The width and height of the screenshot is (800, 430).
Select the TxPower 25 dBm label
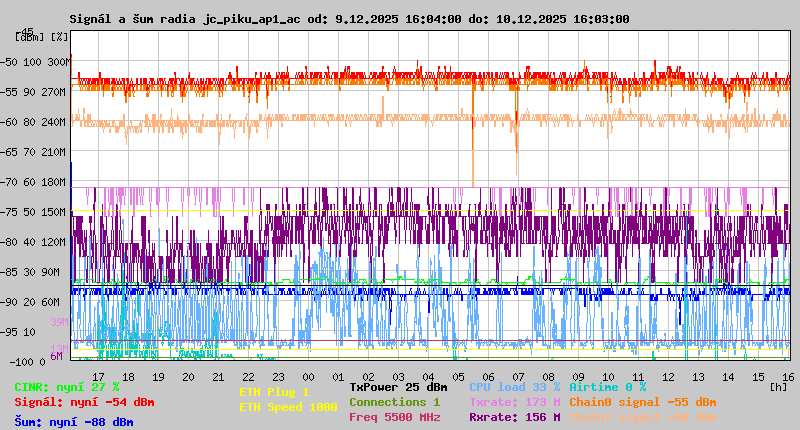click(x=398, y=386)
